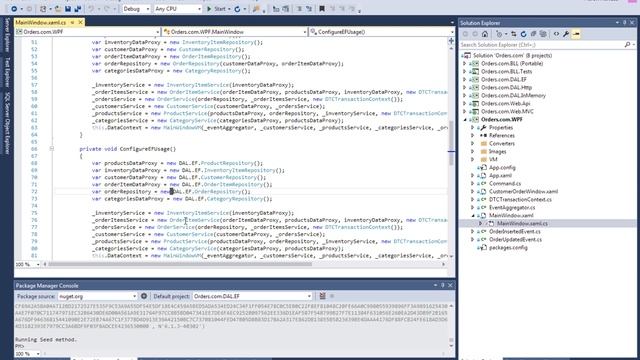Click the Save All icon in the toolbar

click(78, 9)
